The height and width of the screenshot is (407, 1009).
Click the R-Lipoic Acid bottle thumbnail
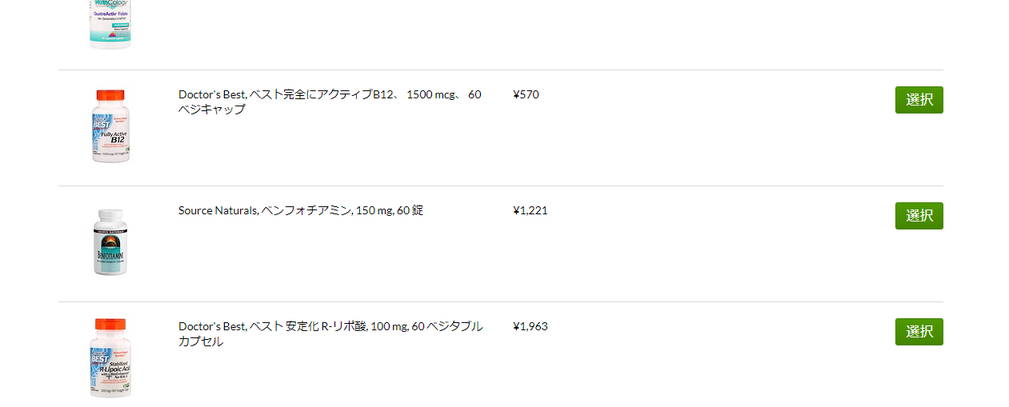(110, 358)
